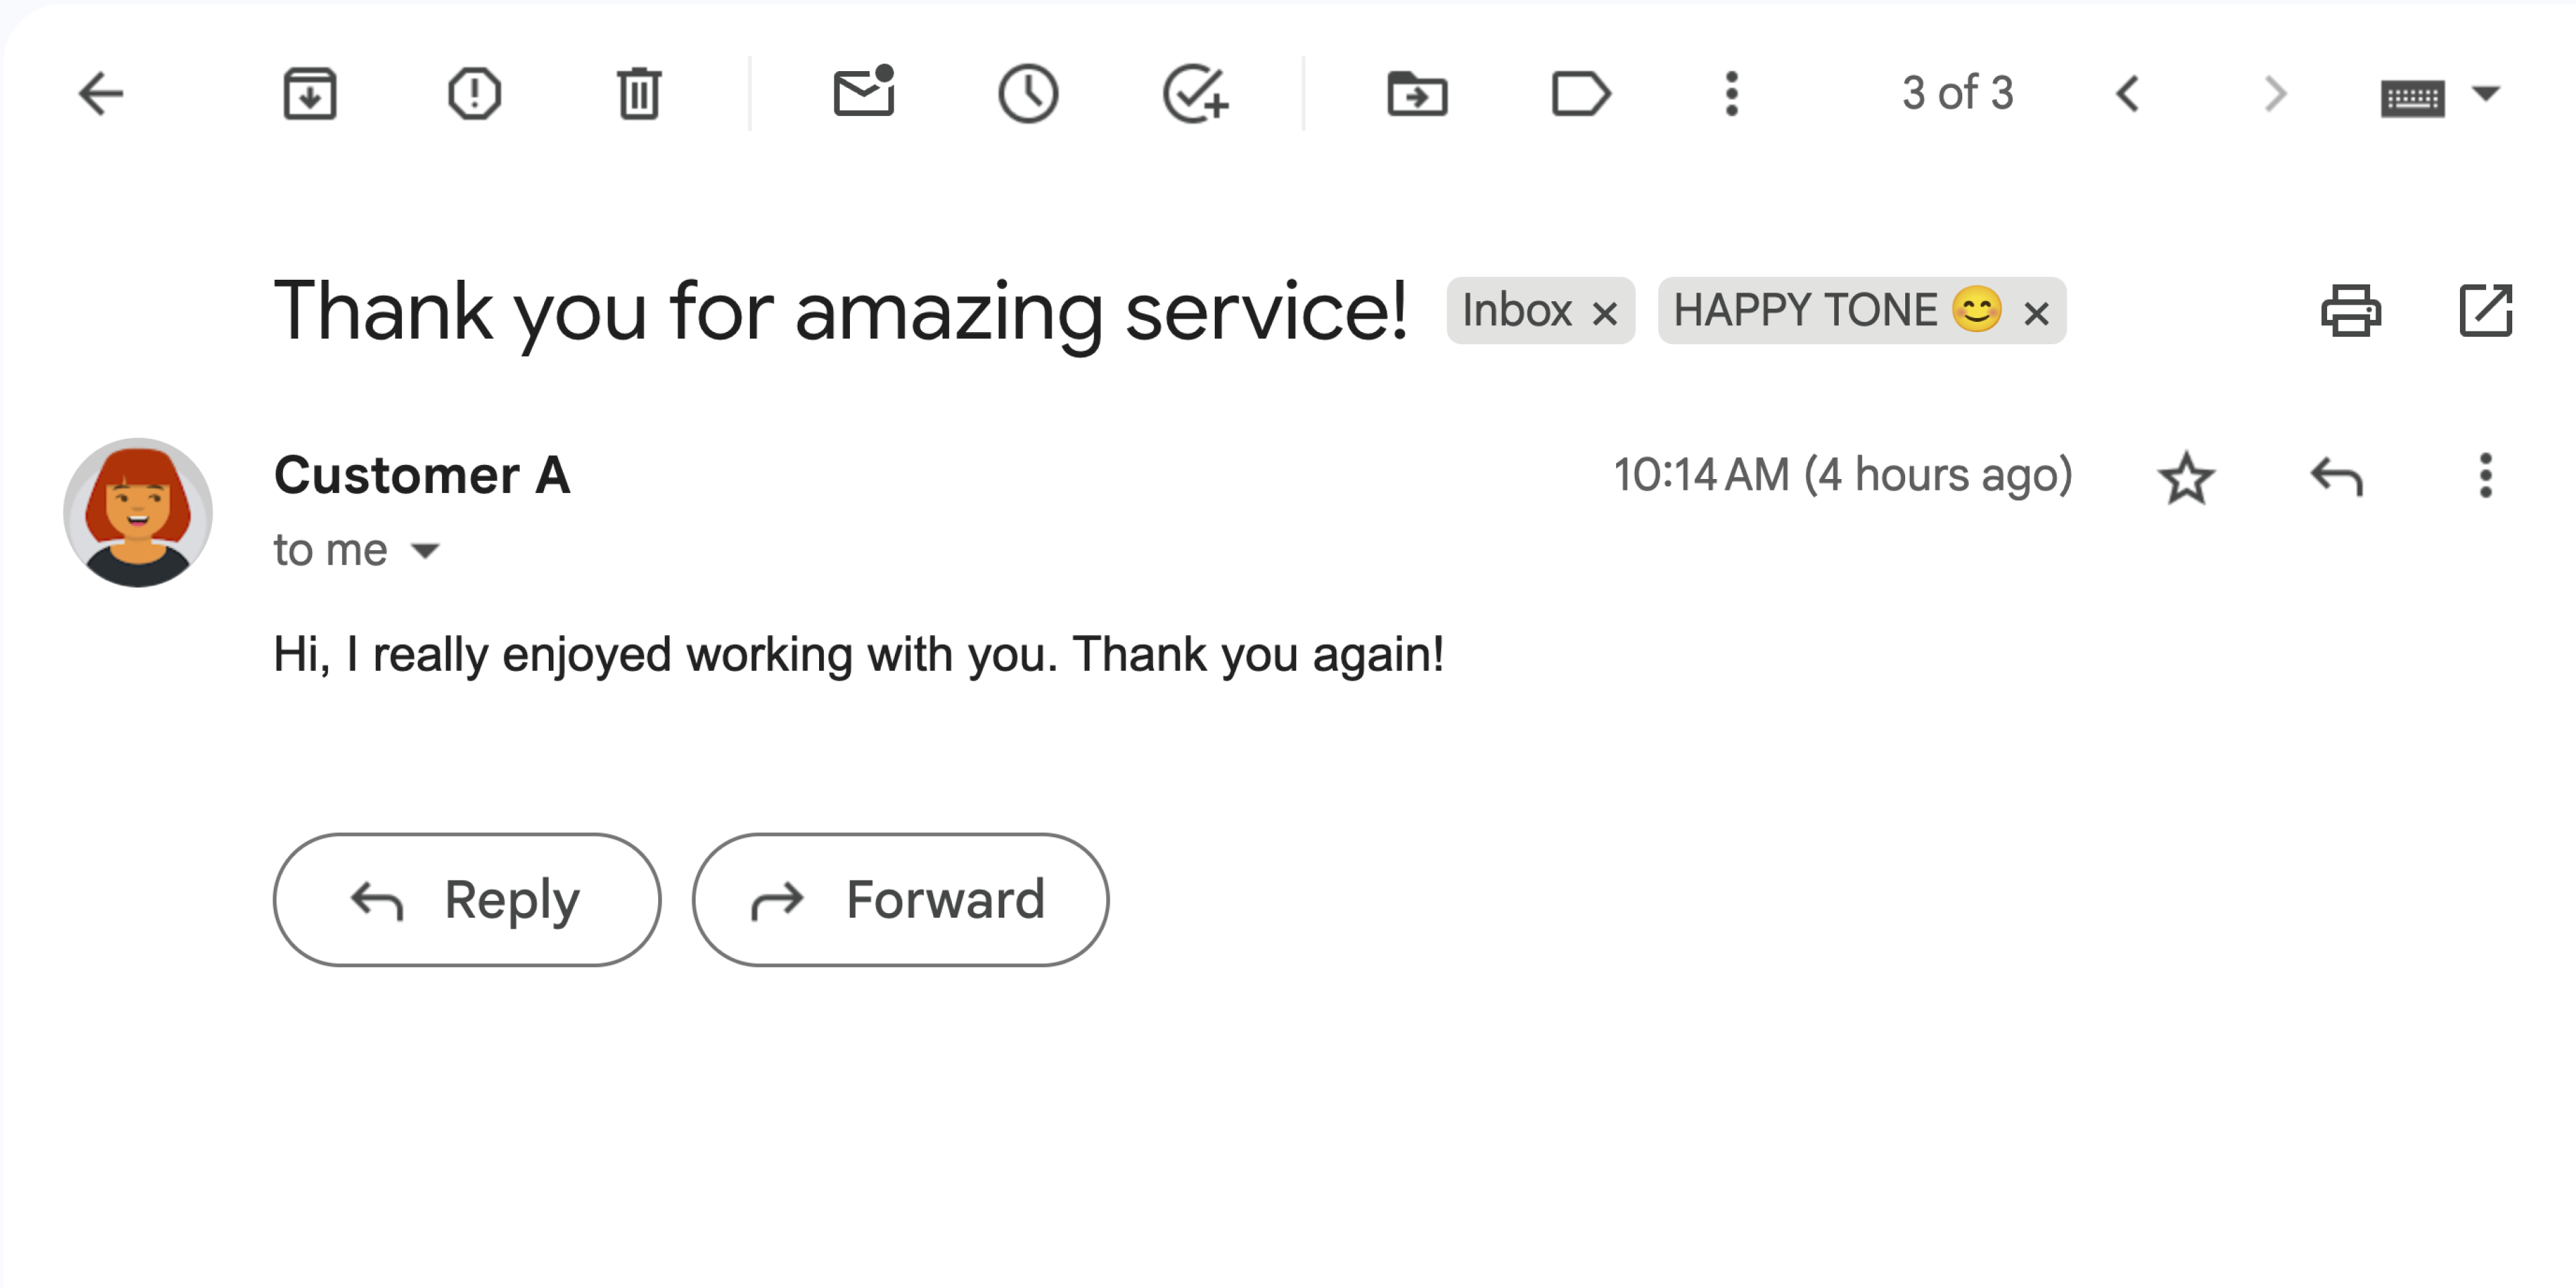Print this email

coord(2352,311)
